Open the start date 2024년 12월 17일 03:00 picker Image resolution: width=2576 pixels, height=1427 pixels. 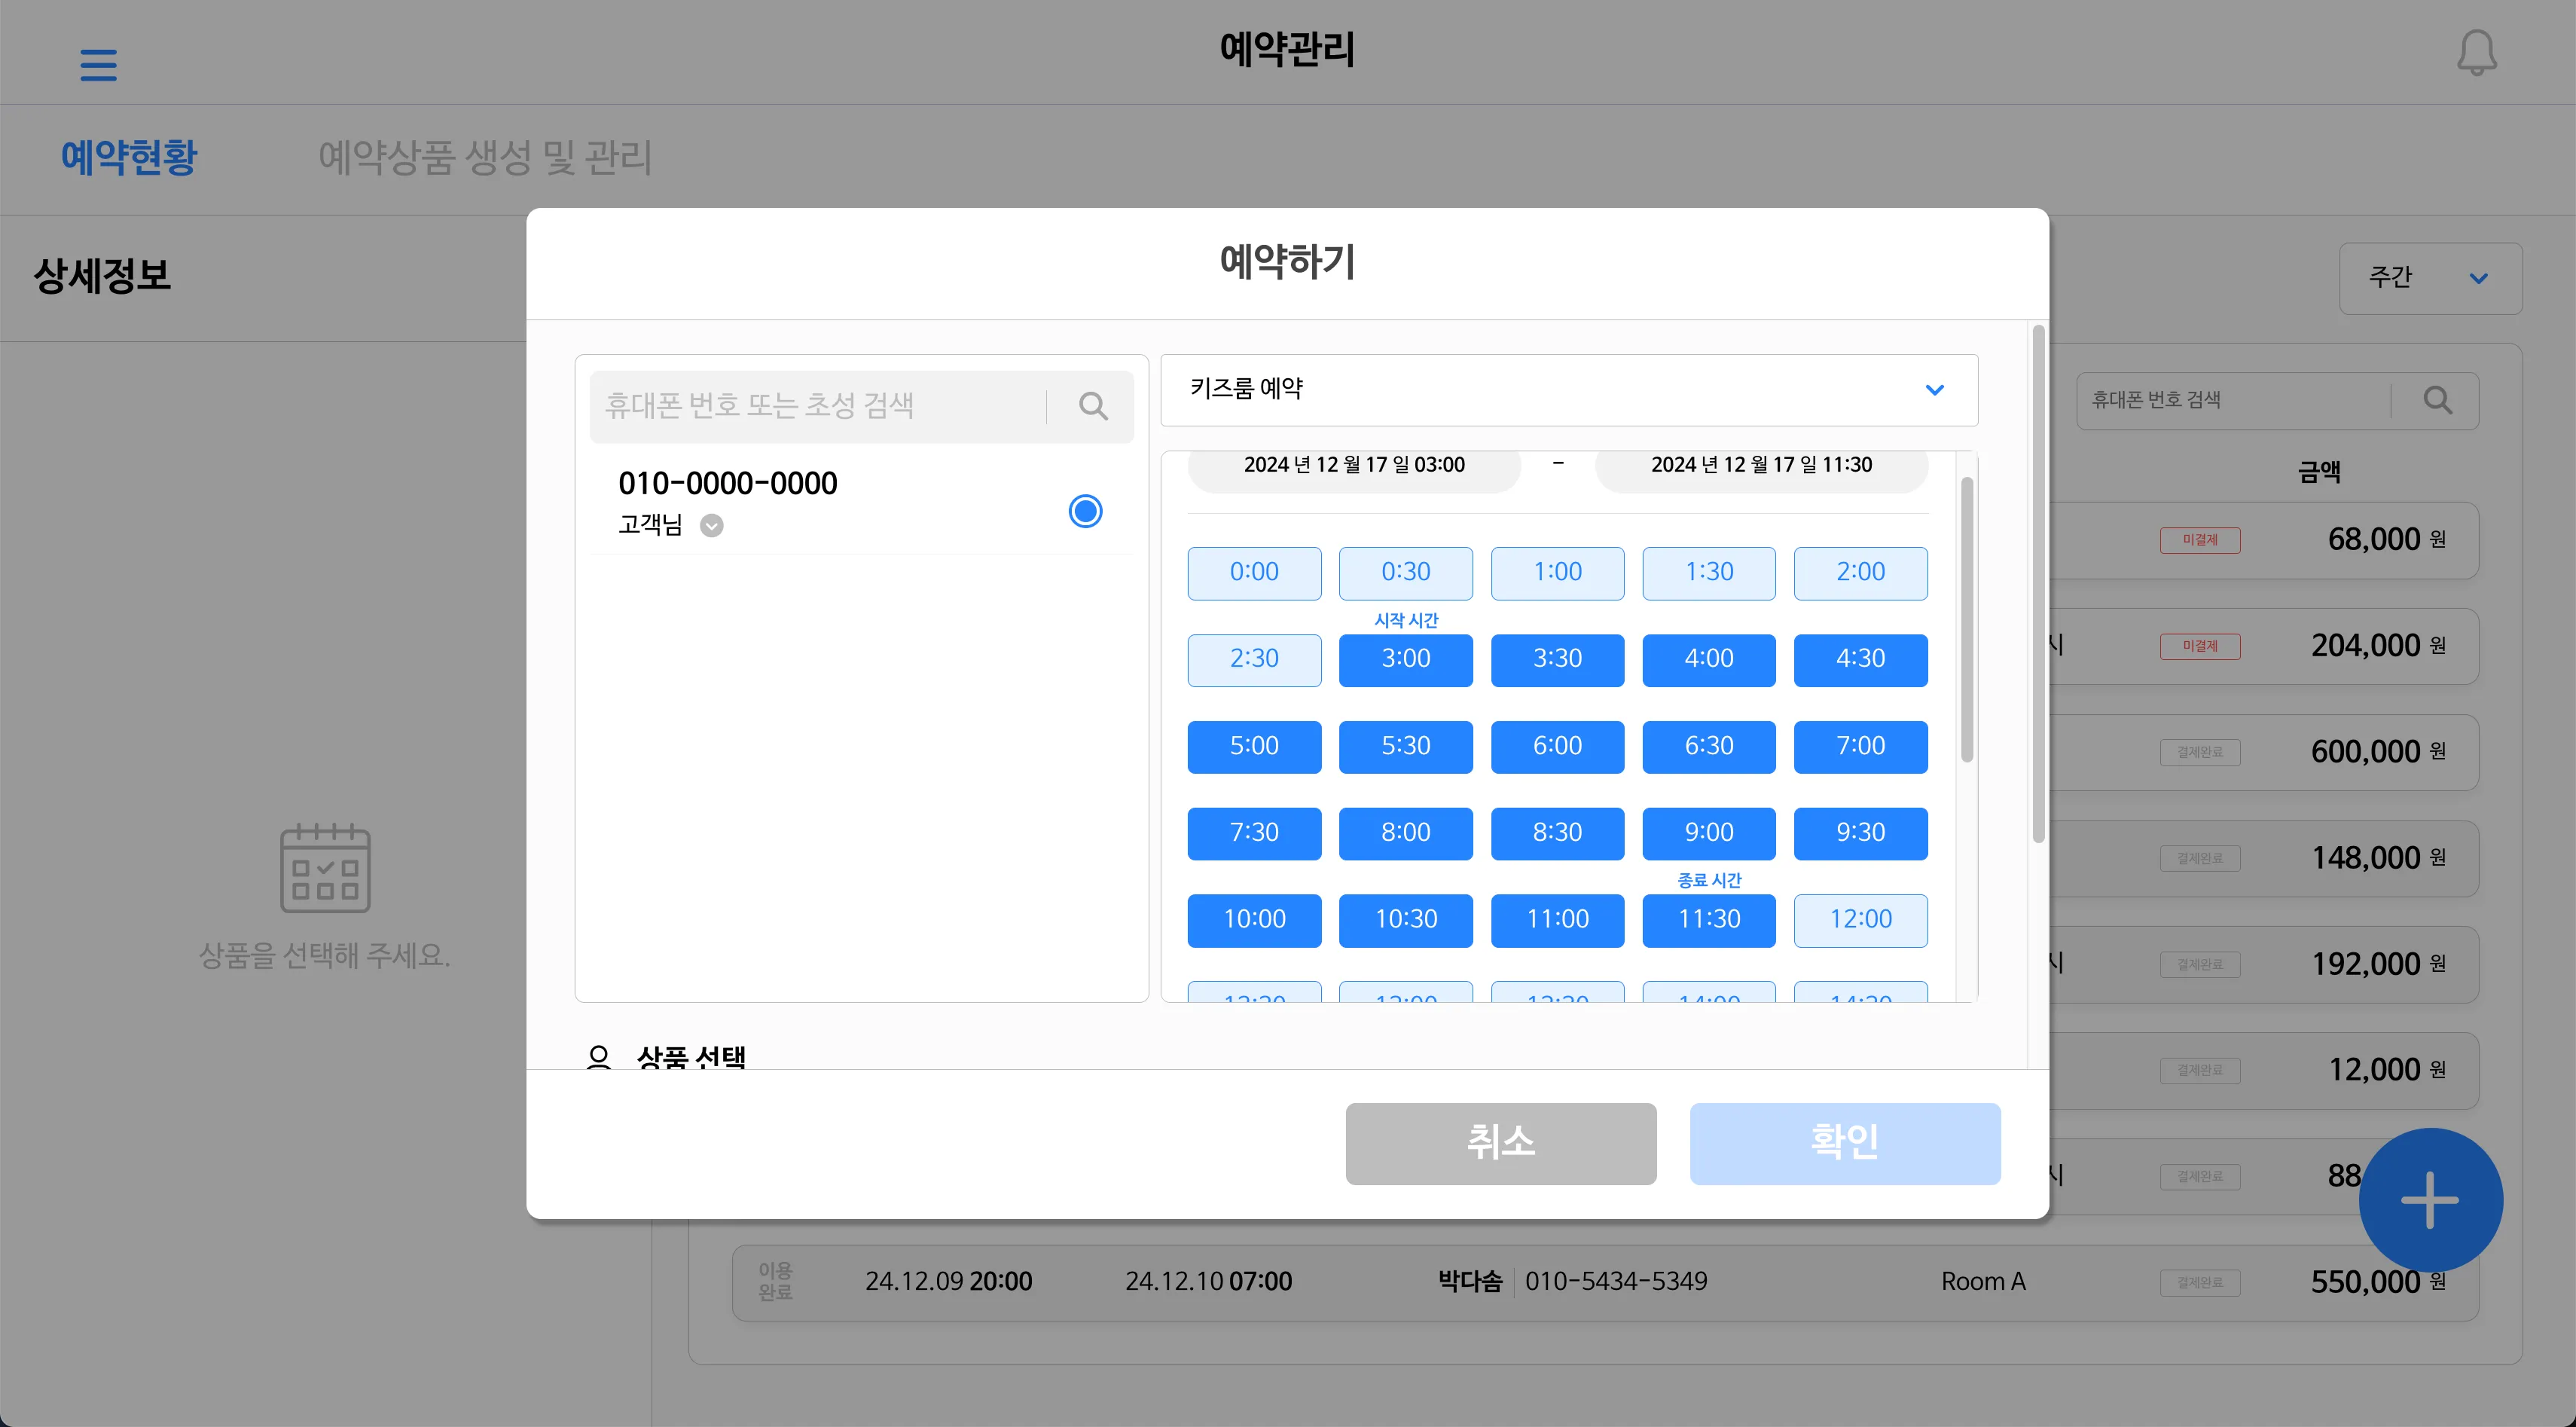[x=1353, y=466]
